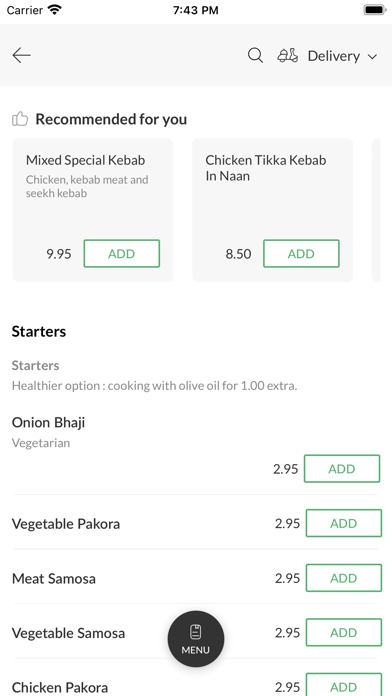
Task: Open the search magnifier icon
Action: point(255,55)
